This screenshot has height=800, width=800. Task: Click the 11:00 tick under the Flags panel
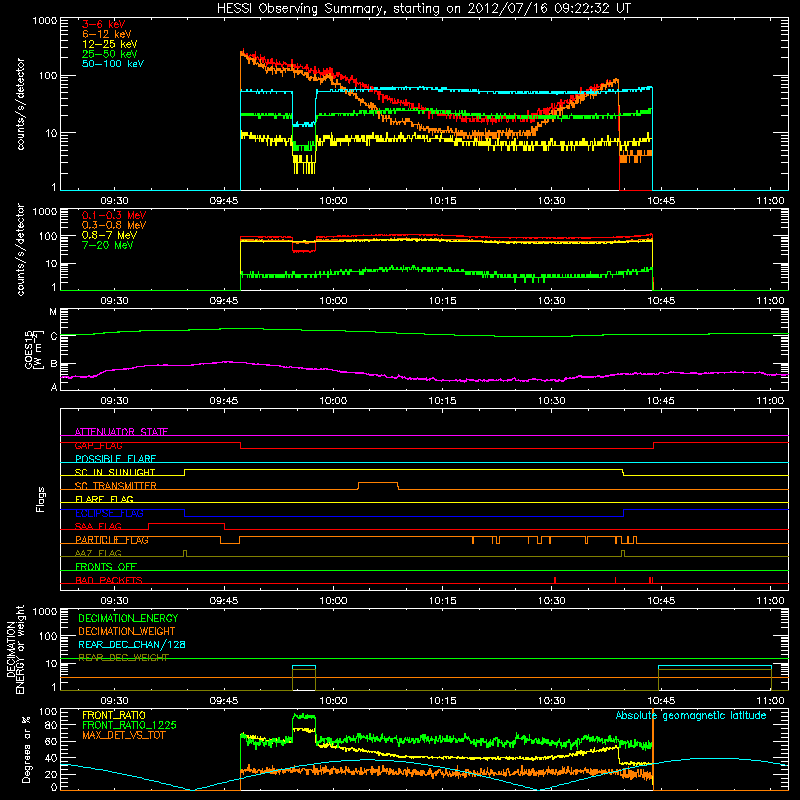(770, 601)
